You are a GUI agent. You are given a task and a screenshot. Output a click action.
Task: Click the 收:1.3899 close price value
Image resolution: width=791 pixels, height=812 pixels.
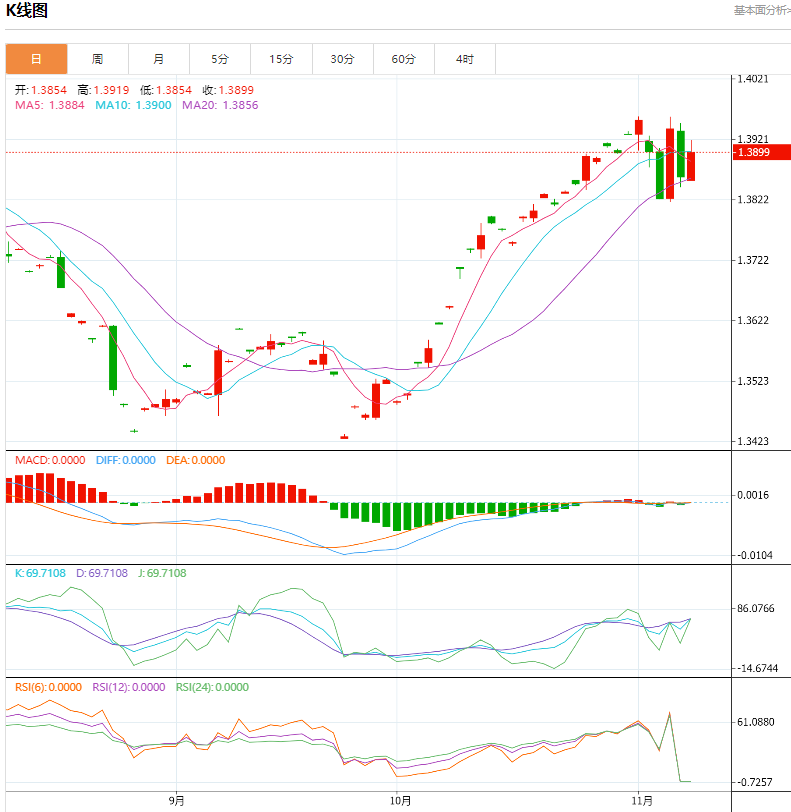(228, 90)
